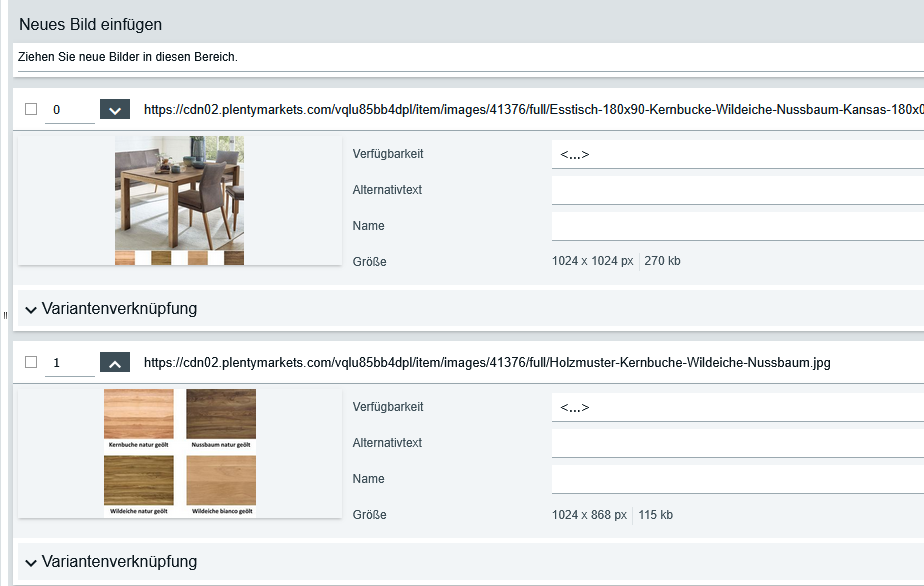Click Name field of the Holzmuster image

736,479
